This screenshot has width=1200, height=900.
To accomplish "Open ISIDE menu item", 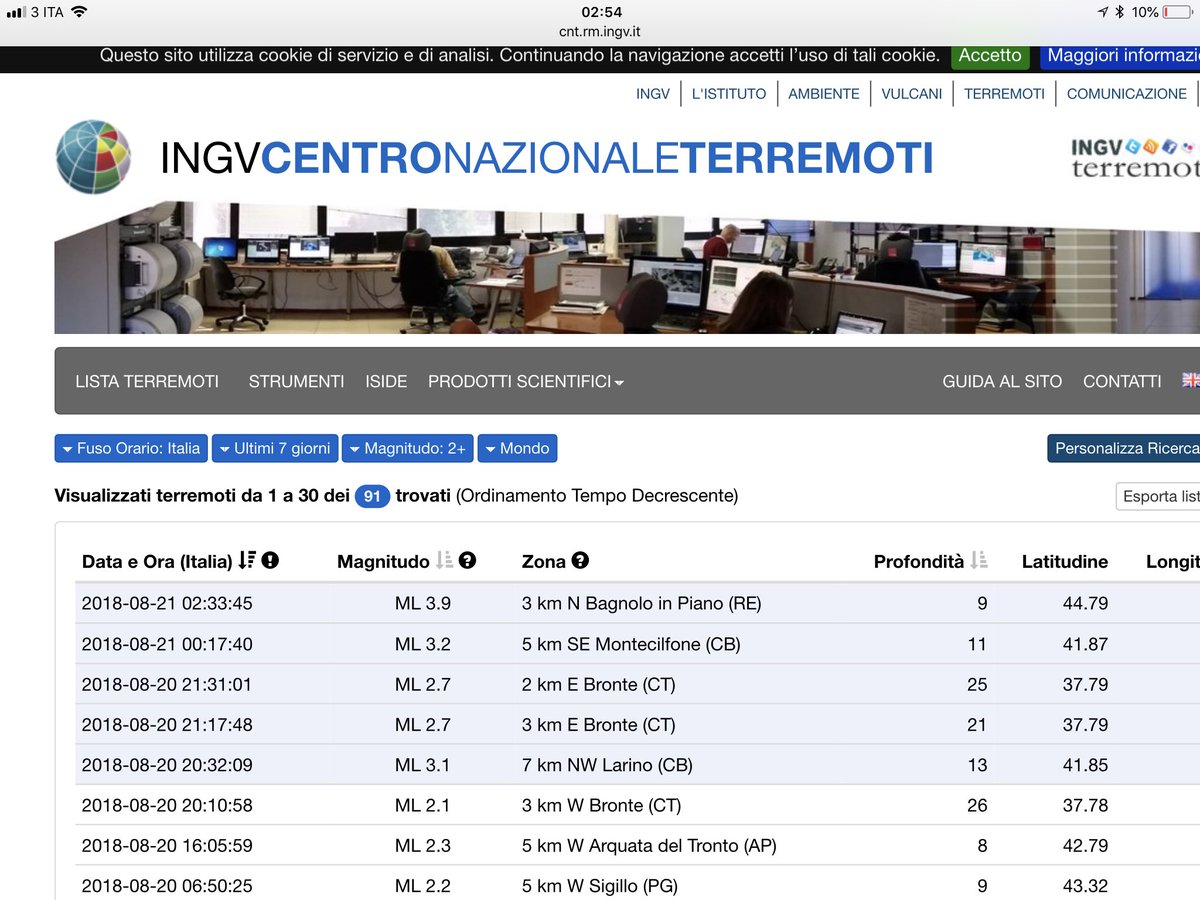I will pos(386,381).
